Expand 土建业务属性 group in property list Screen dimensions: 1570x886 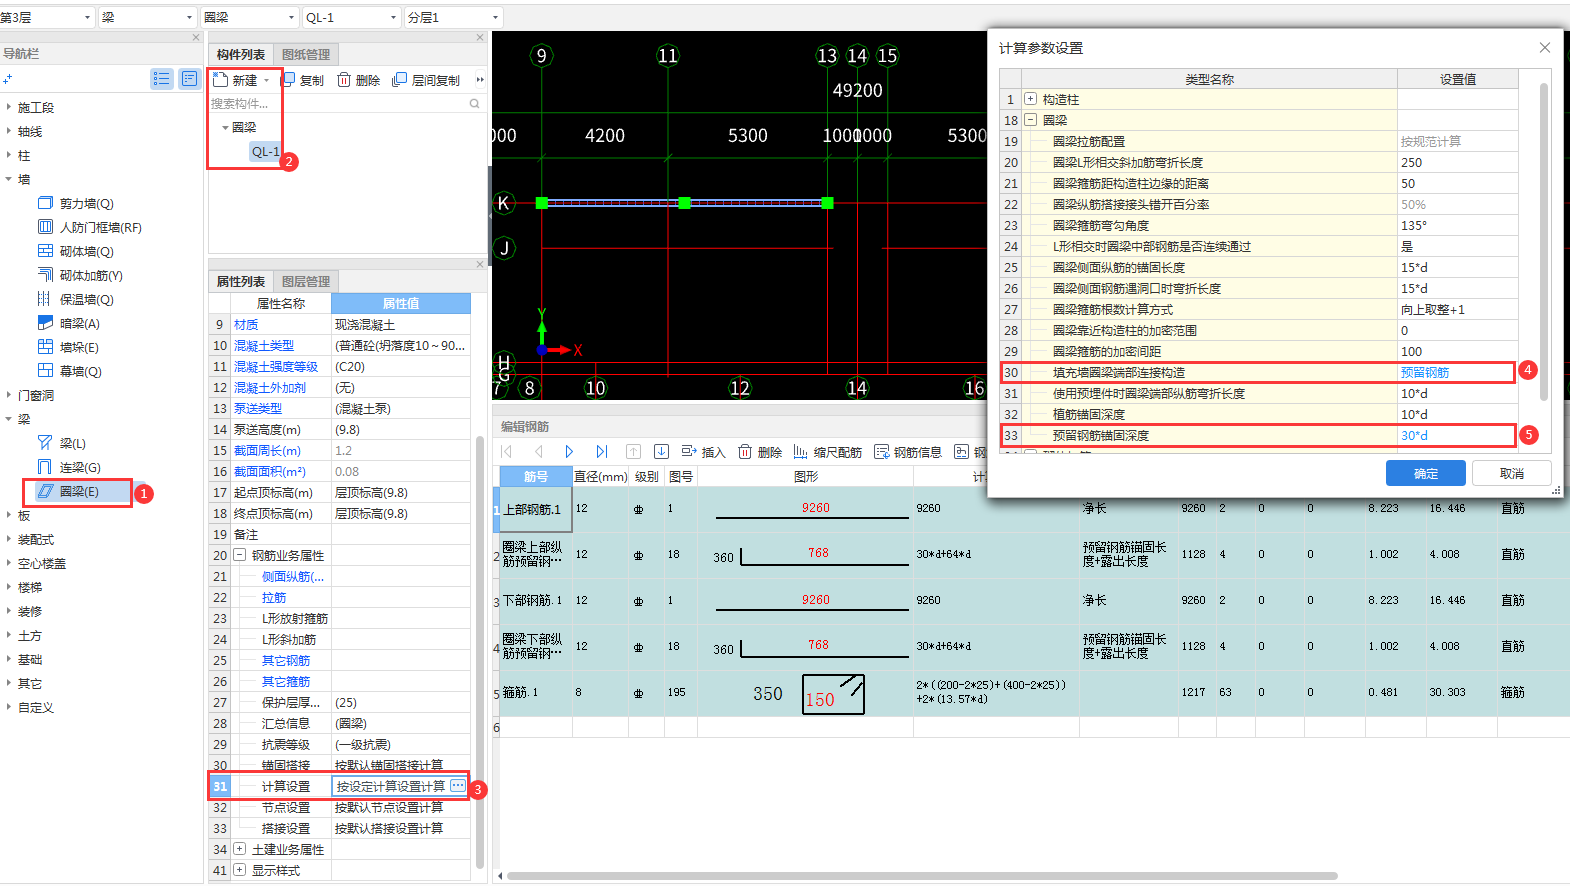coord(240,849)
